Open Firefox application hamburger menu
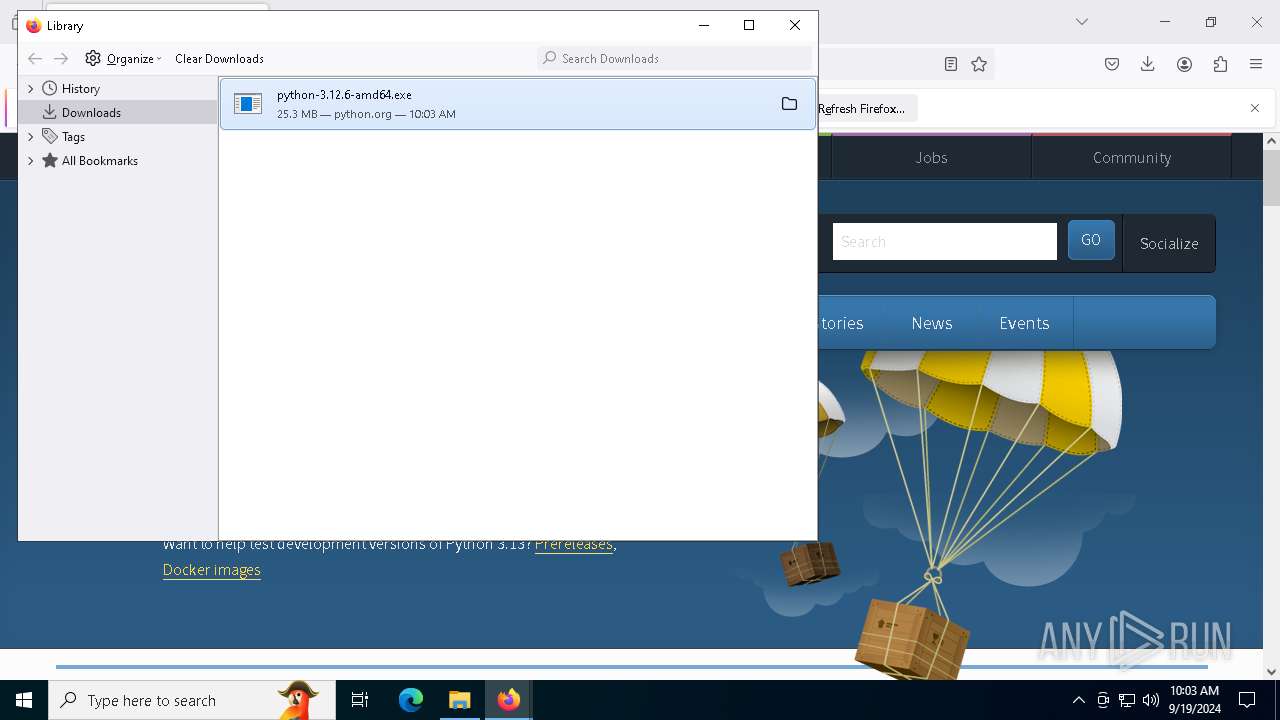The height and width of the screenshot is (720, 1280). click(x=1256, y=64)
